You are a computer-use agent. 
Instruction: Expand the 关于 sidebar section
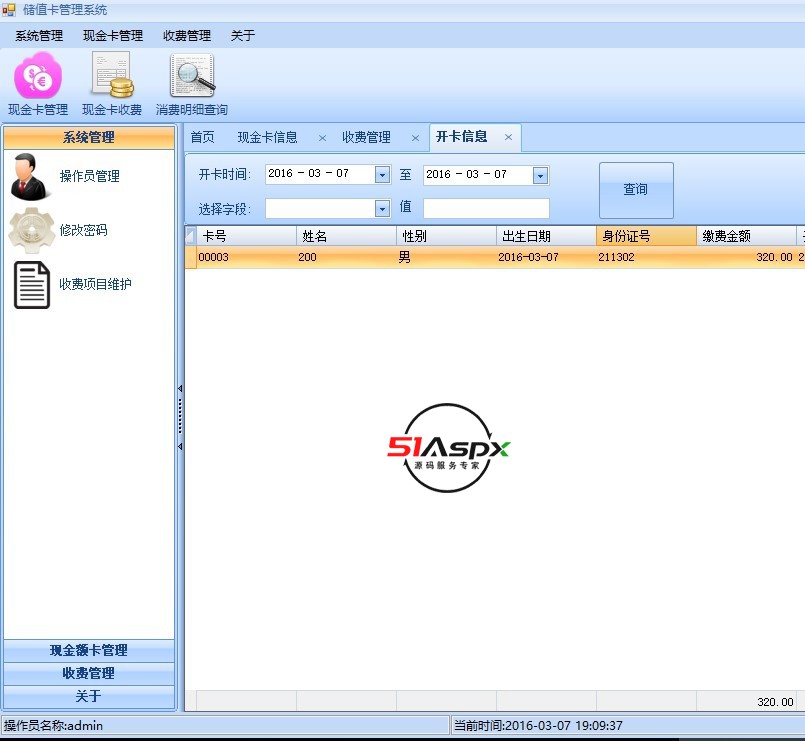pyautogui.click(x=89, y=696)
